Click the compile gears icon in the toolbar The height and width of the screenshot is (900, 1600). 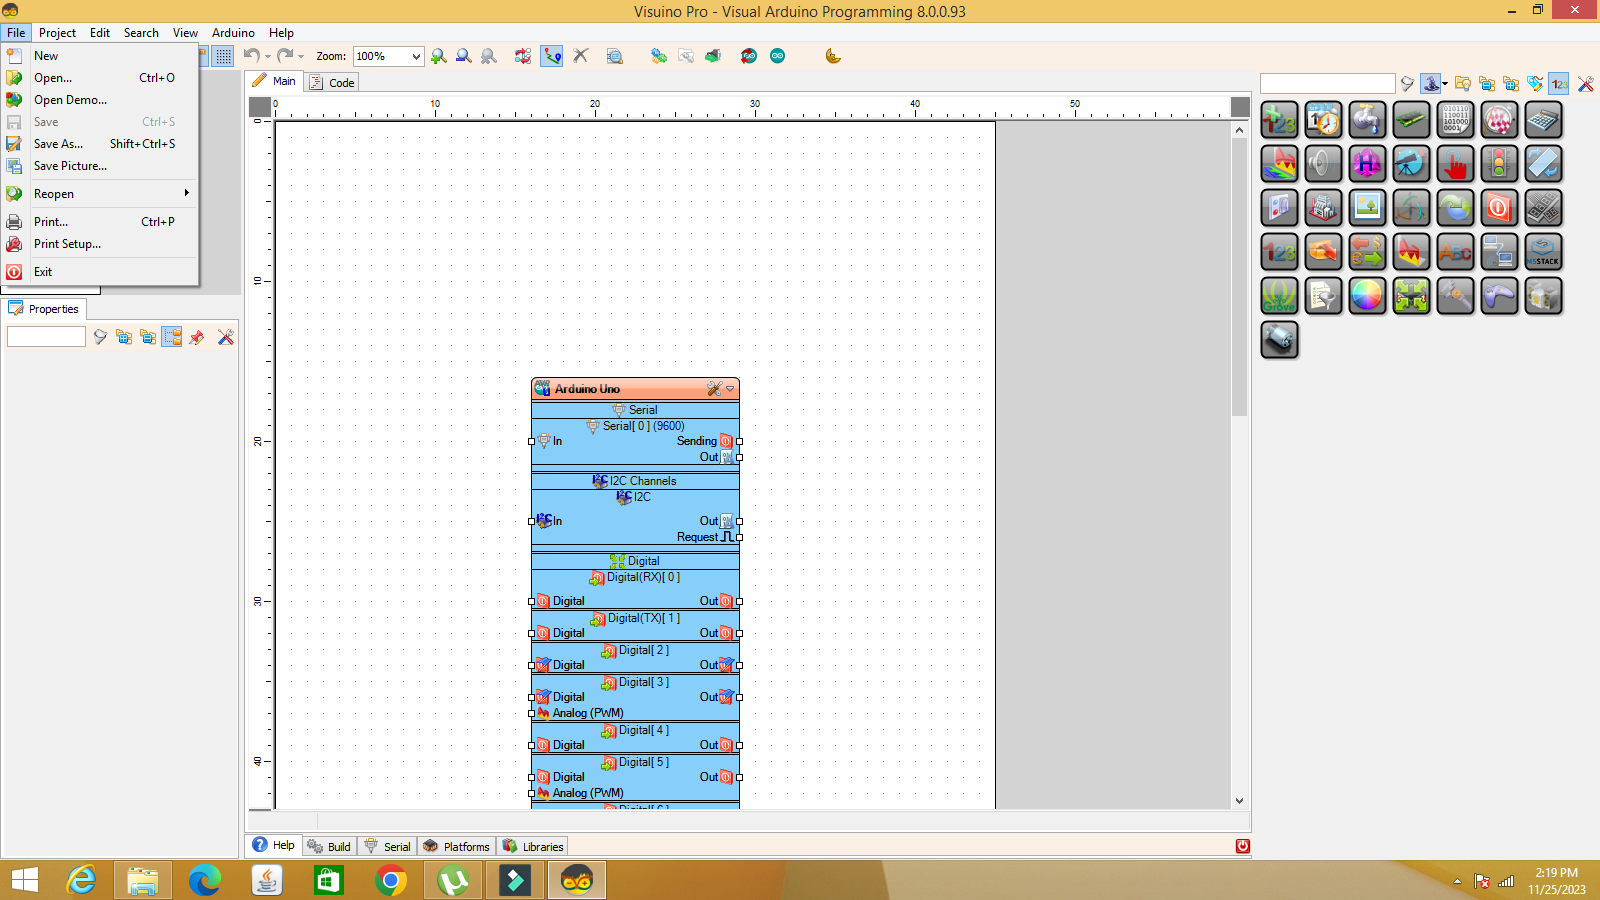tap(658, 56)
